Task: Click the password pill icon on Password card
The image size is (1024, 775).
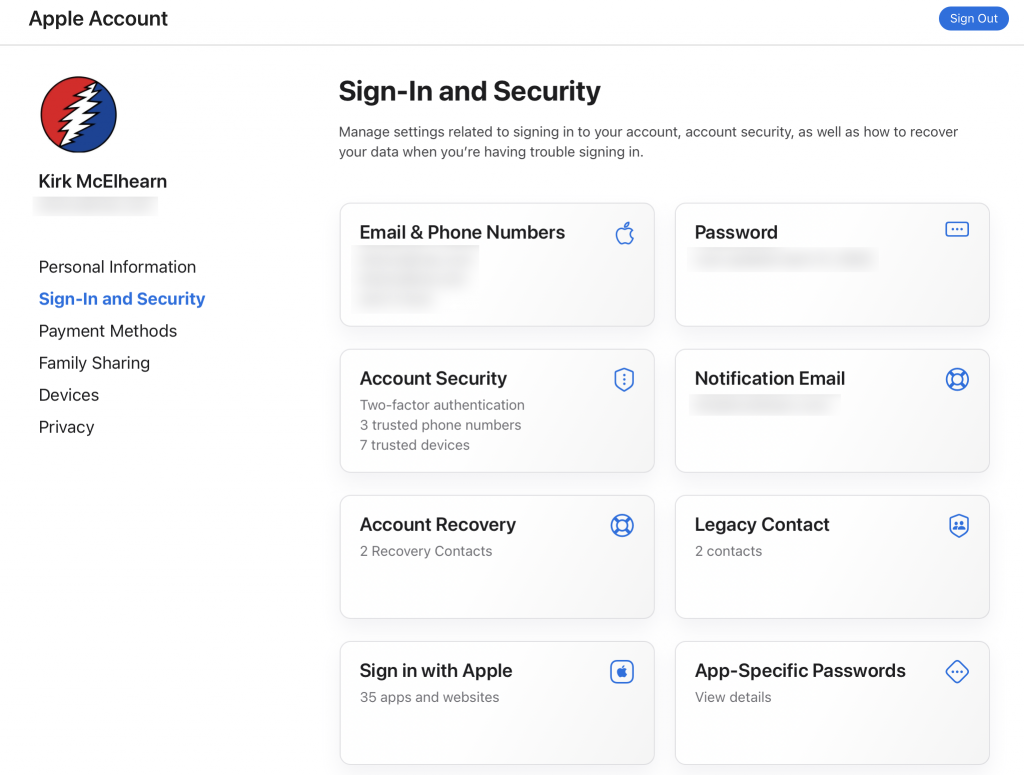Action: click(957, 229)
